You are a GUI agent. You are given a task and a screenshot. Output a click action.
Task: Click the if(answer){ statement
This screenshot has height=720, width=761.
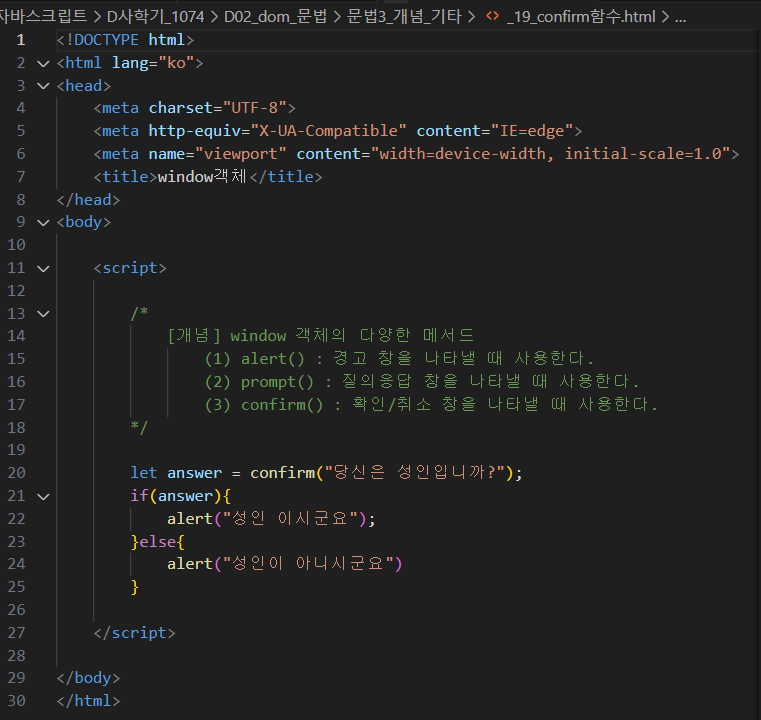(181, 496)
